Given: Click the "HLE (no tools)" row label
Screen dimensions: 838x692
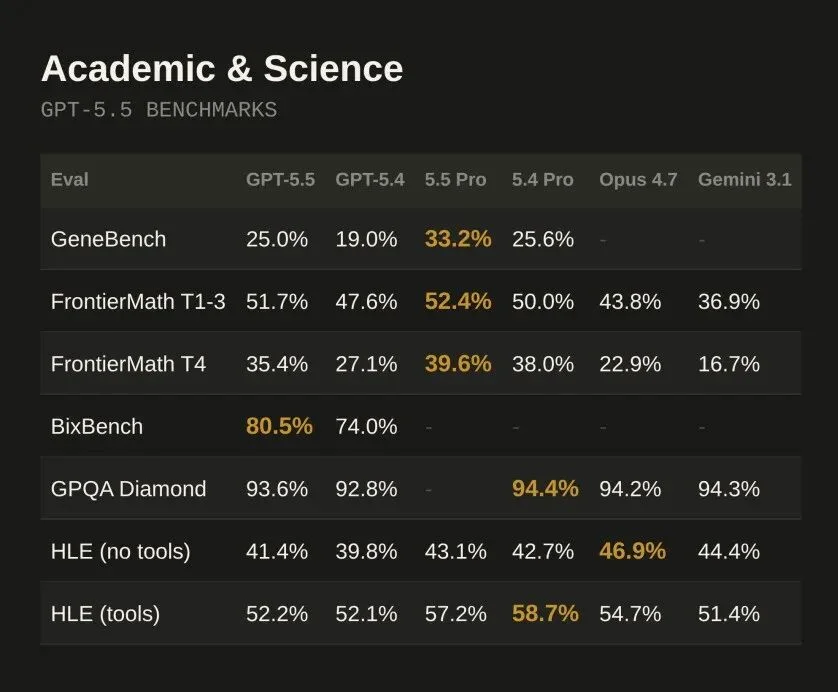Looking at the screenshot, I should pyautogui.click(x=120, y=551).
